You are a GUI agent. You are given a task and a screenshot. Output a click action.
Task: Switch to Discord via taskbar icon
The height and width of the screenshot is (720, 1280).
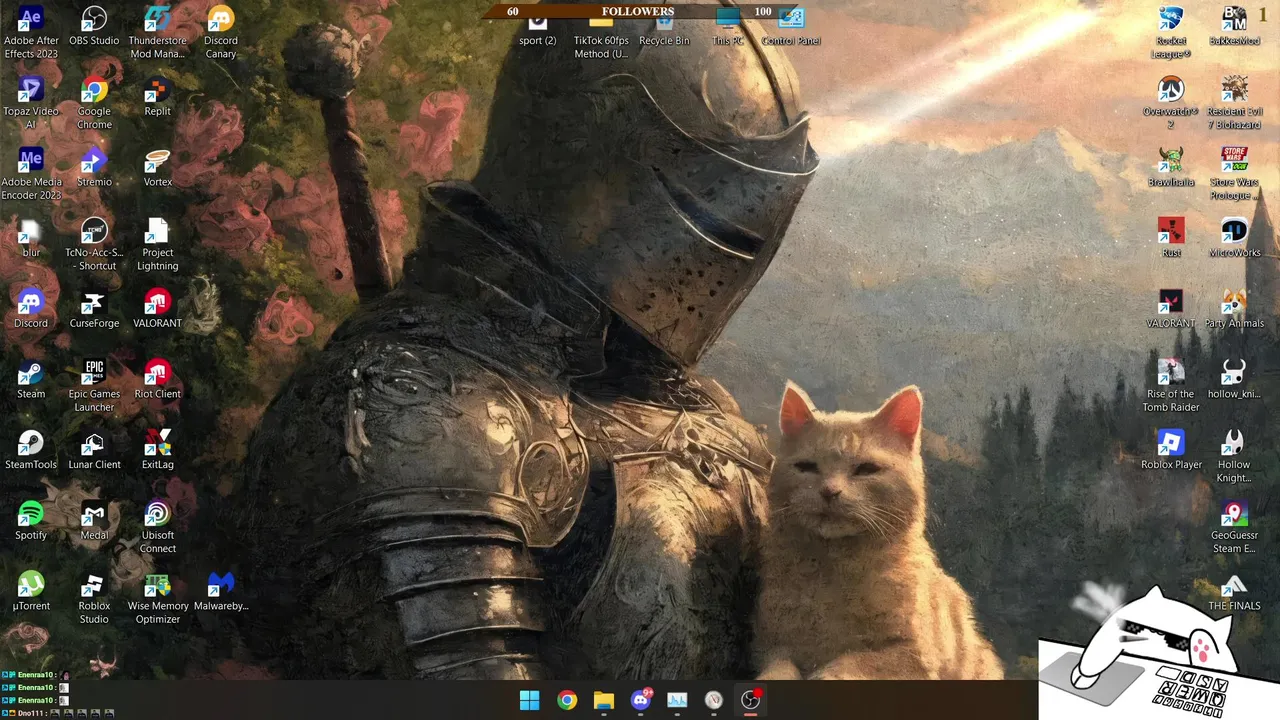(641, 700)
